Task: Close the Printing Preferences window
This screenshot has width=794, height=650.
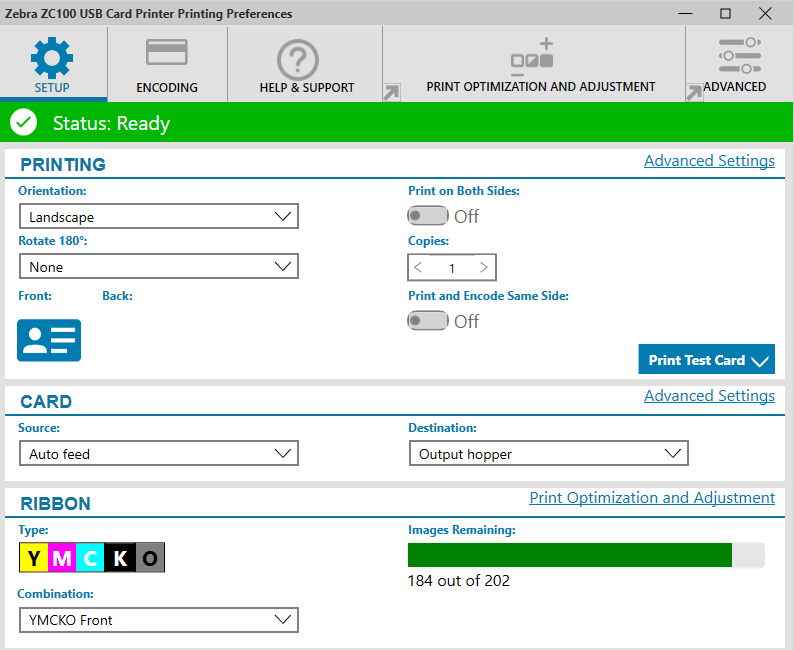Action: (x=765, y=13)
